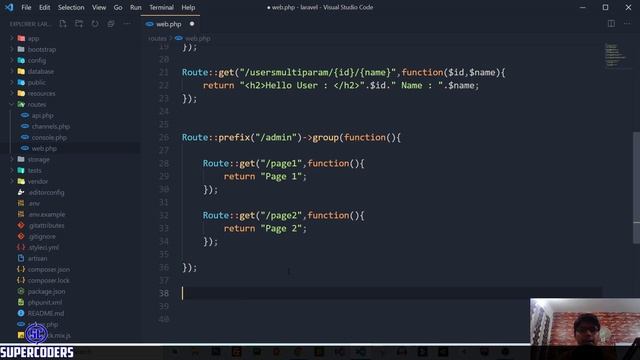Screen dimensions: 640x360
Task: Open editor more actions ellipsis menu
Action: (x=627, y=24)
